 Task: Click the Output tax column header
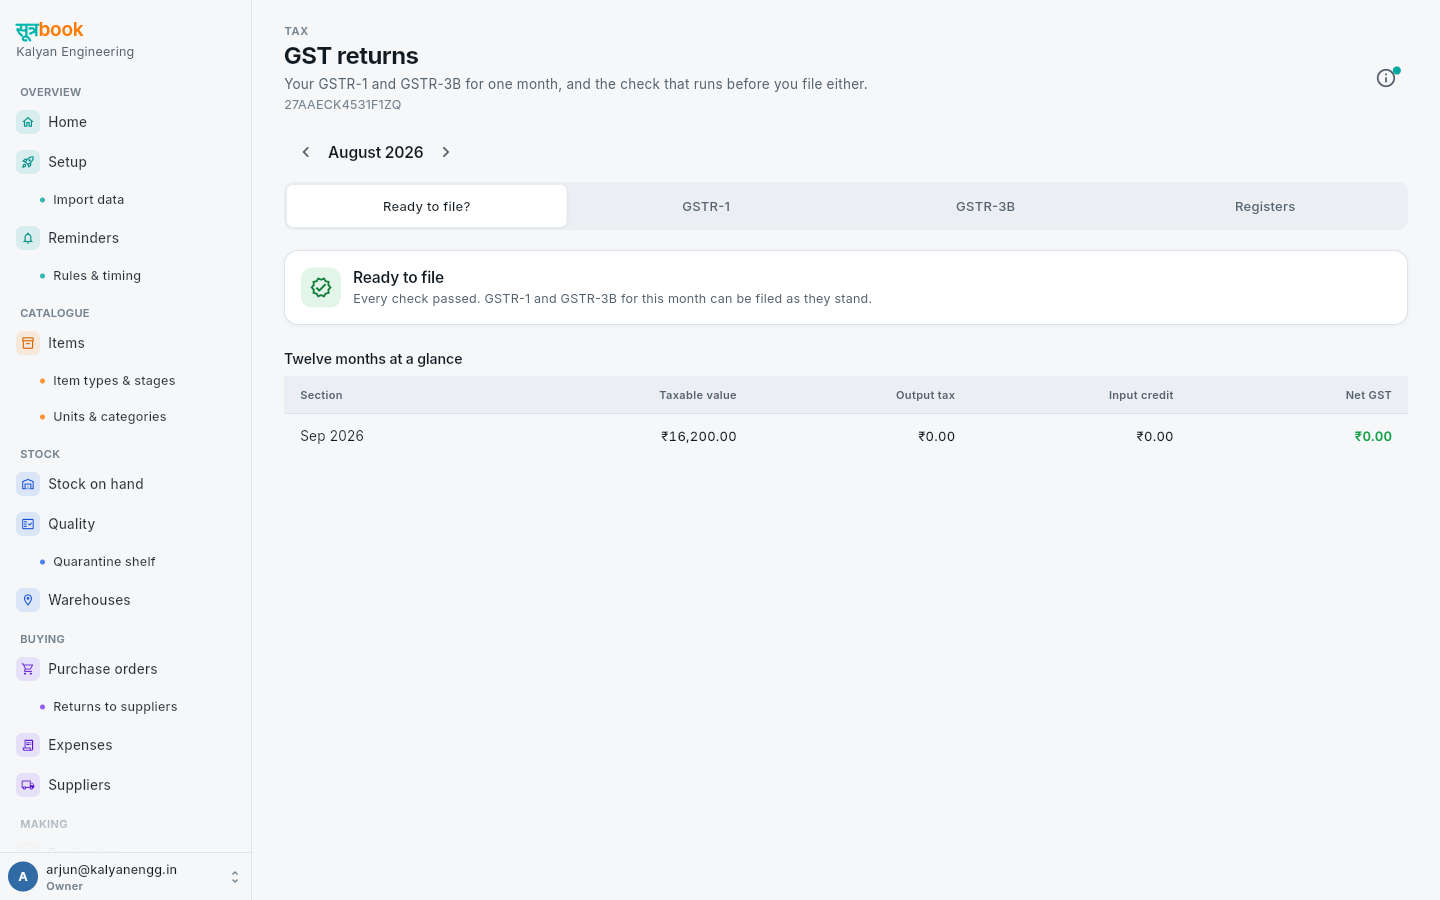click(x=925, y=395)
